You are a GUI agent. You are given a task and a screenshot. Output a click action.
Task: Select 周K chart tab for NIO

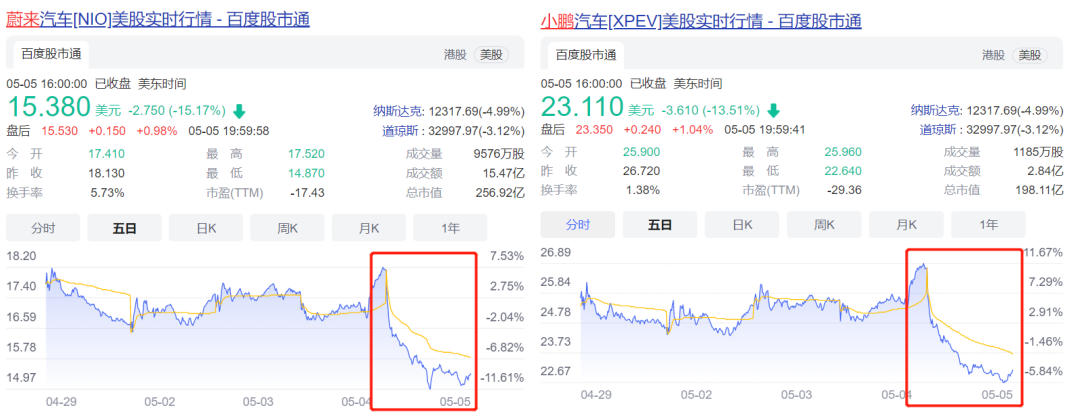(287, 228)
